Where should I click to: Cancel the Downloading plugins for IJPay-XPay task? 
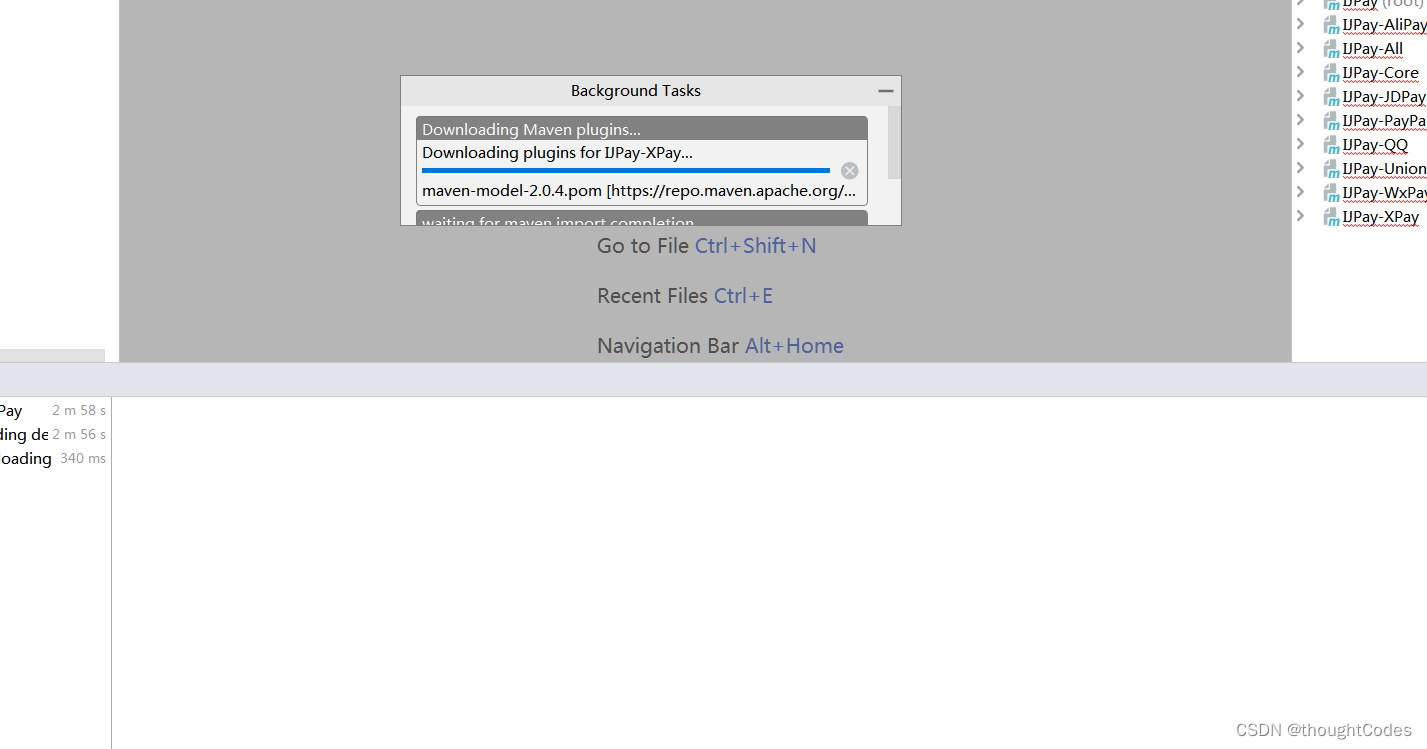coord(849,171)
